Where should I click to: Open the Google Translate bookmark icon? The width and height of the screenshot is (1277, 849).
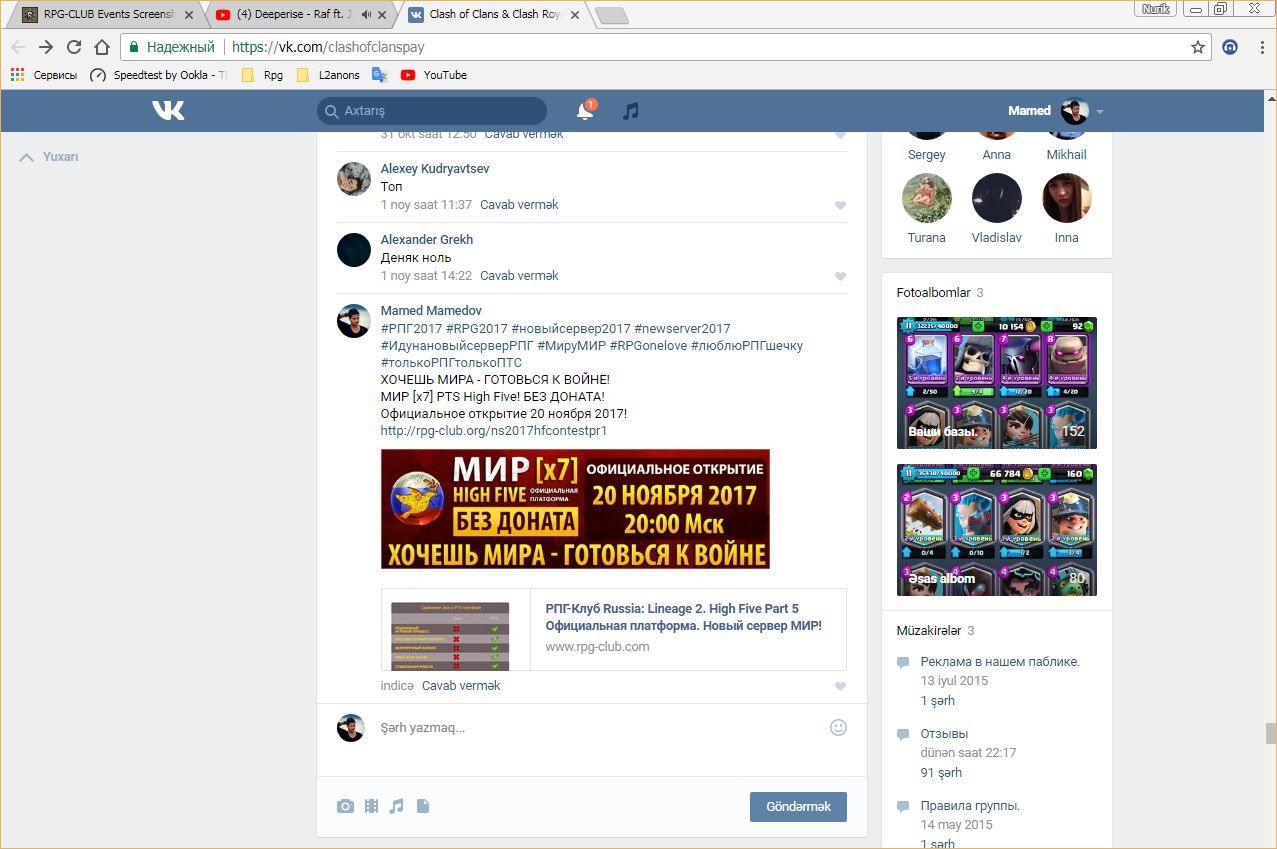[x=379, y=75]
